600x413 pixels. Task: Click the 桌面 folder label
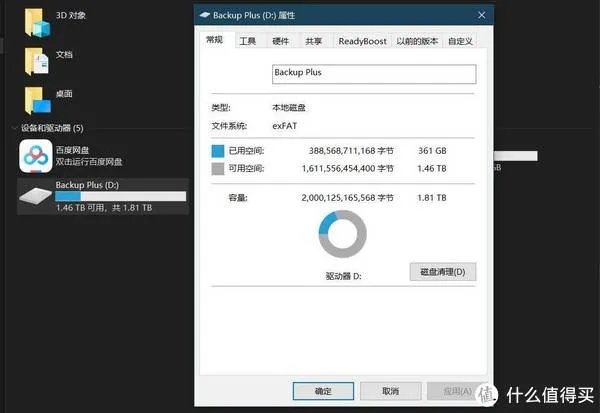[x=64, y=93]
